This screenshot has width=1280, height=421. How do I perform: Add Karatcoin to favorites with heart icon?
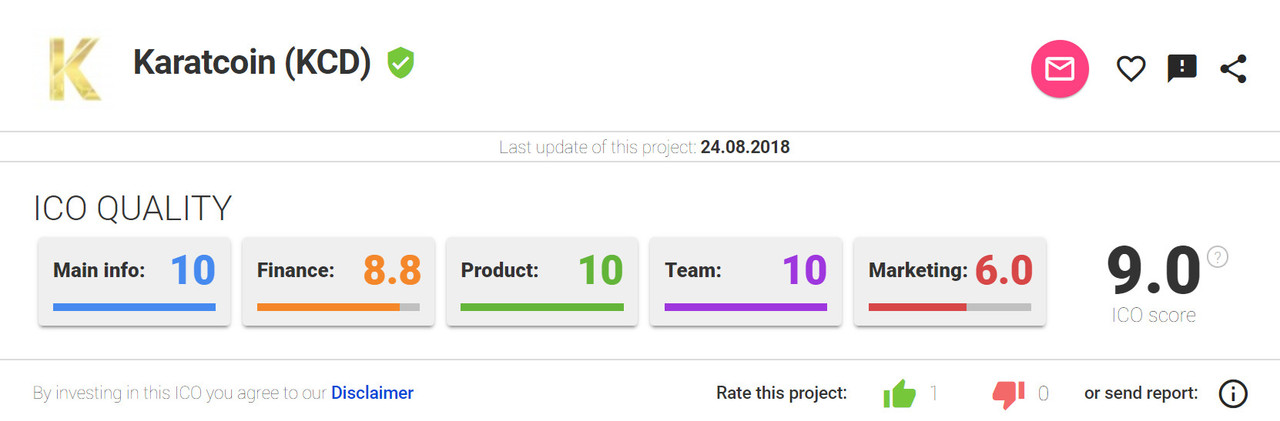coord(1131,69)
